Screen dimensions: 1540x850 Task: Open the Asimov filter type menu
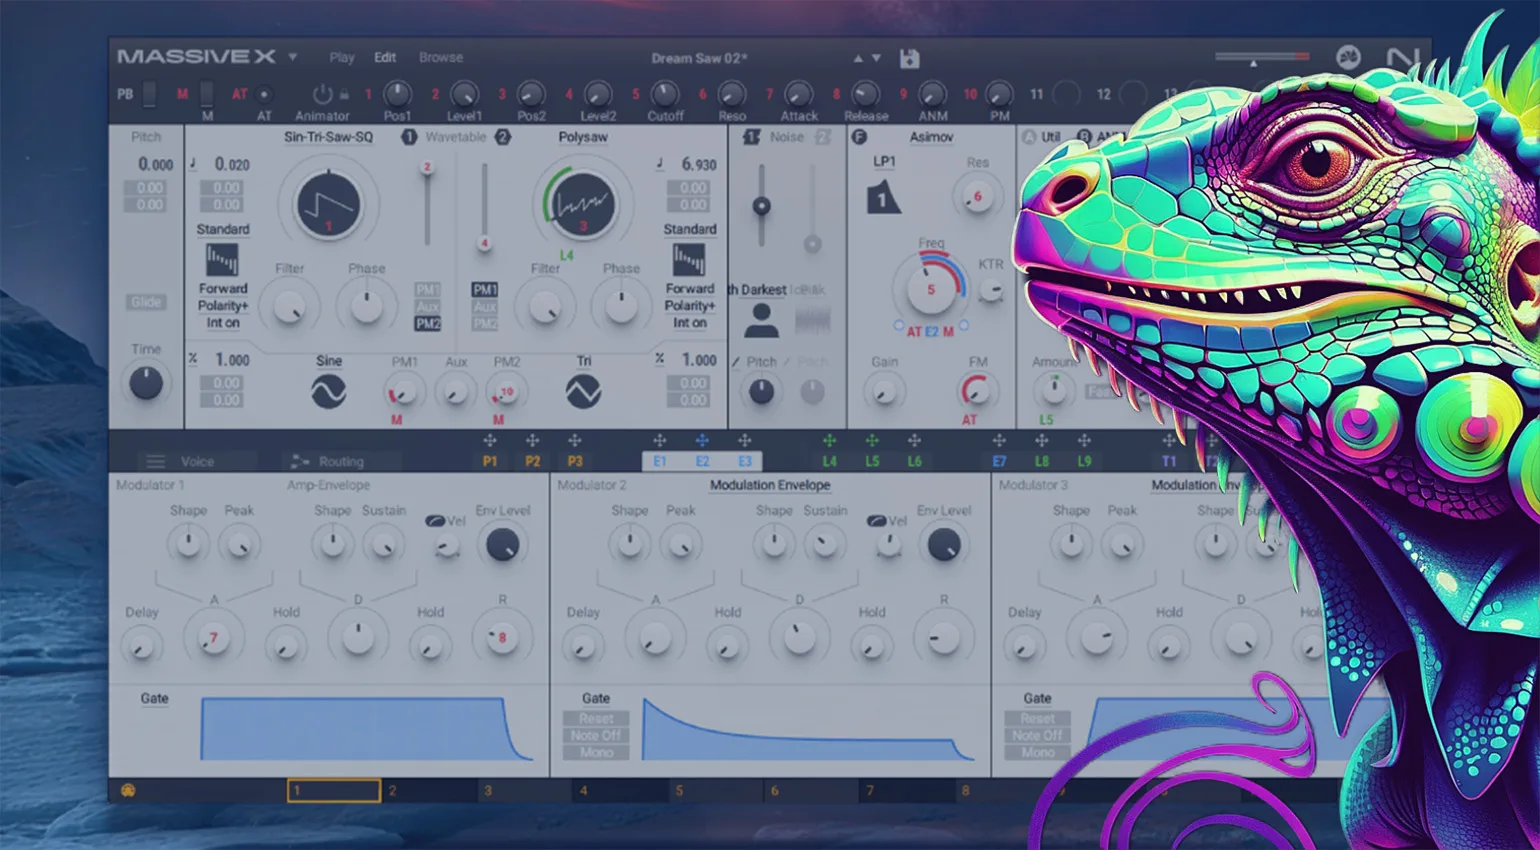pos(931,137)
